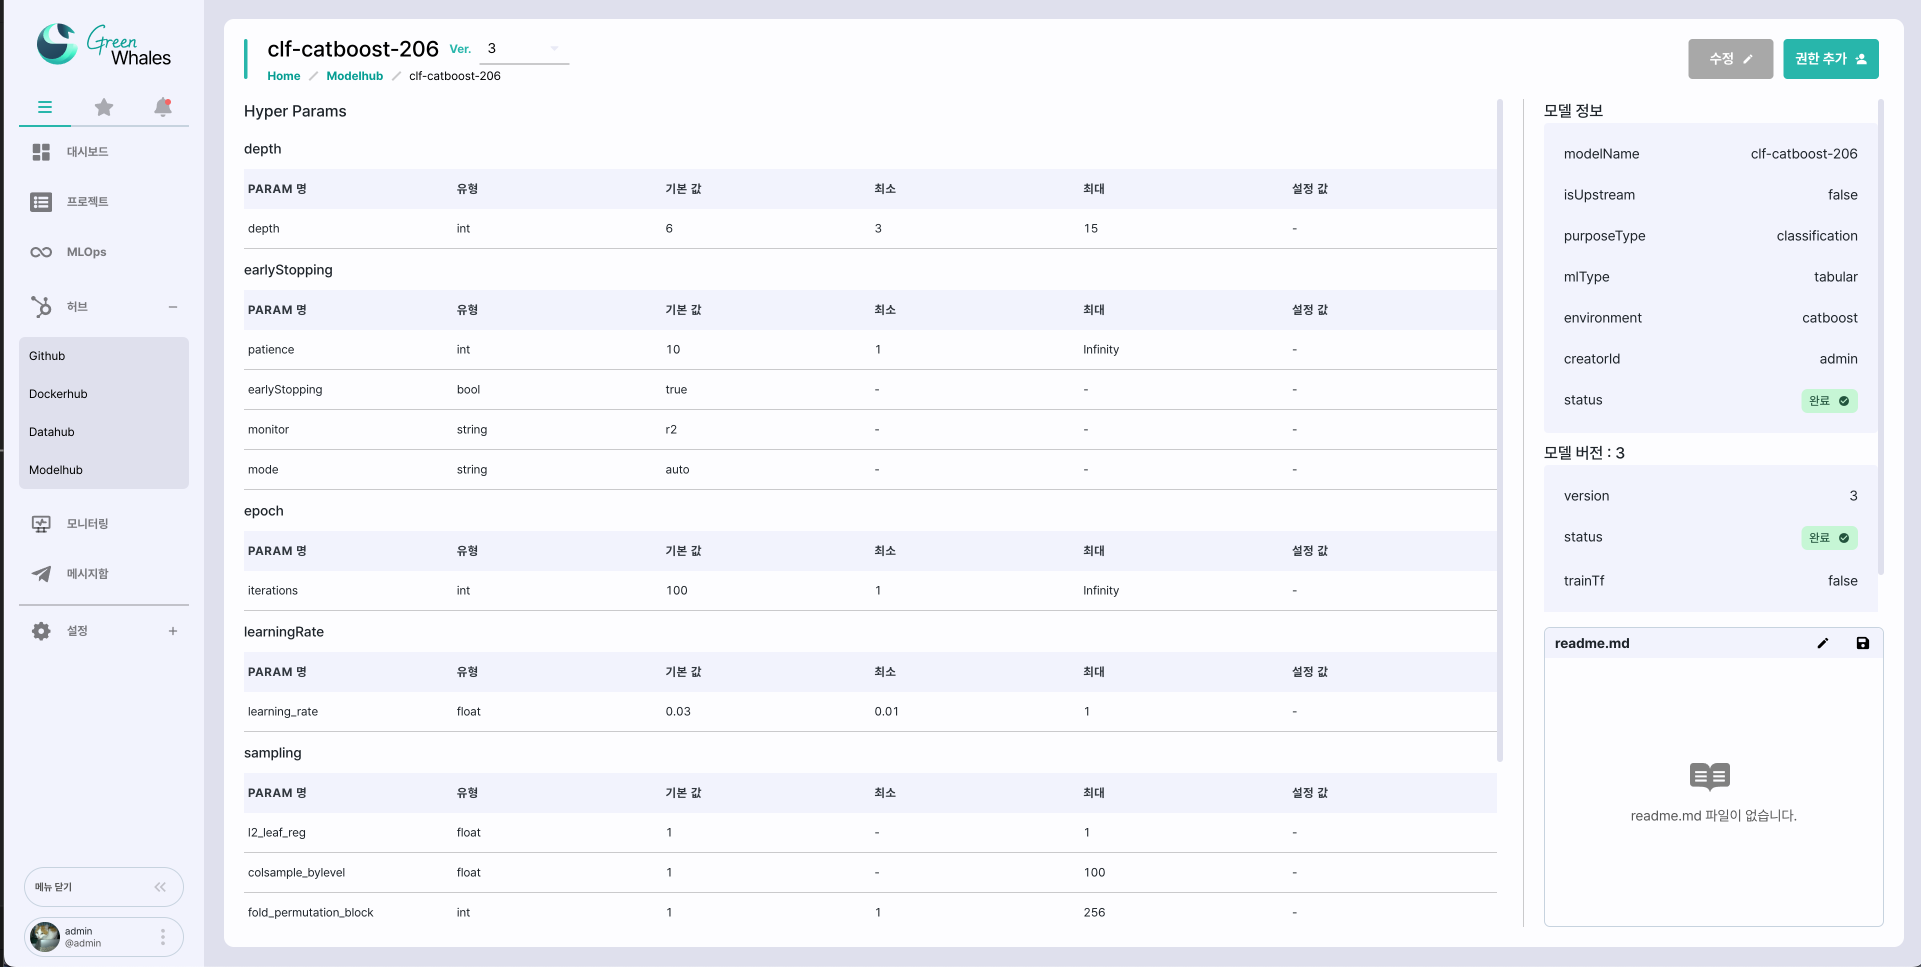The height and width of the screenshot is (967, 1921).
Task: Open the favorites star tab
Action: coord(104,107)
